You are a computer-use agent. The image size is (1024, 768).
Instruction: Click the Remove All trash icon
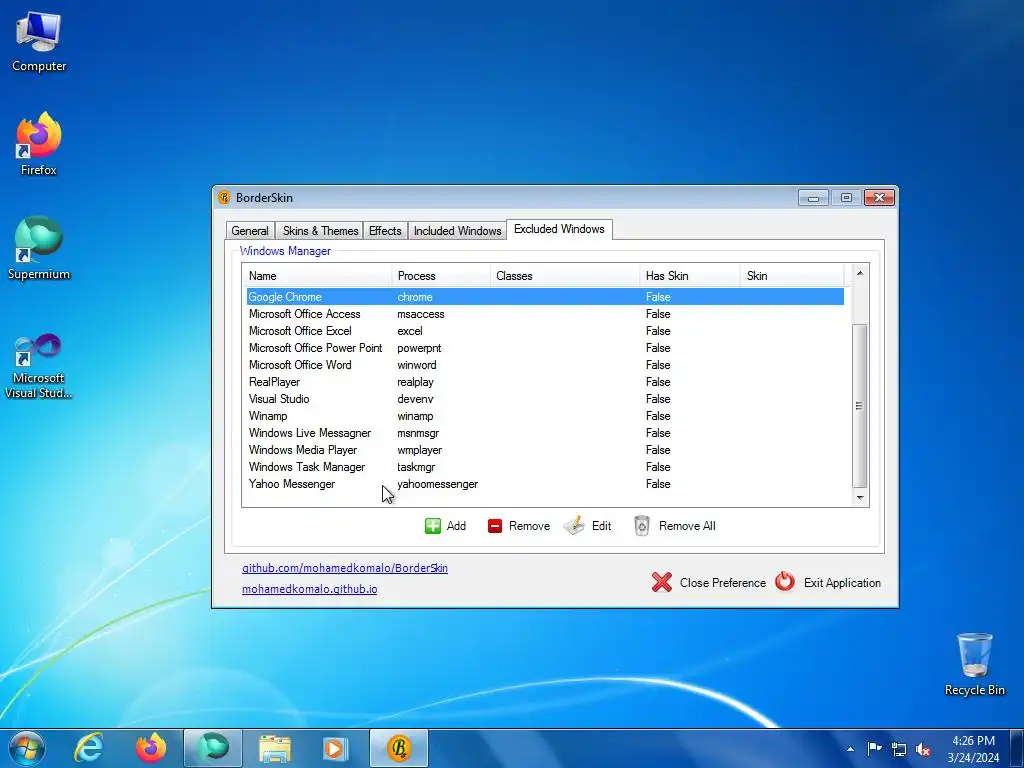(642, 526)
